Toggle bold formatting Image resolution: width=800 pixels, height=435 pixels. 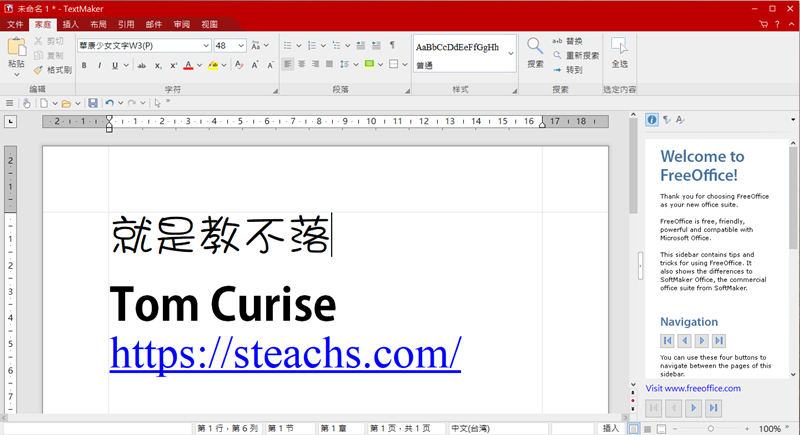(84, 66)
